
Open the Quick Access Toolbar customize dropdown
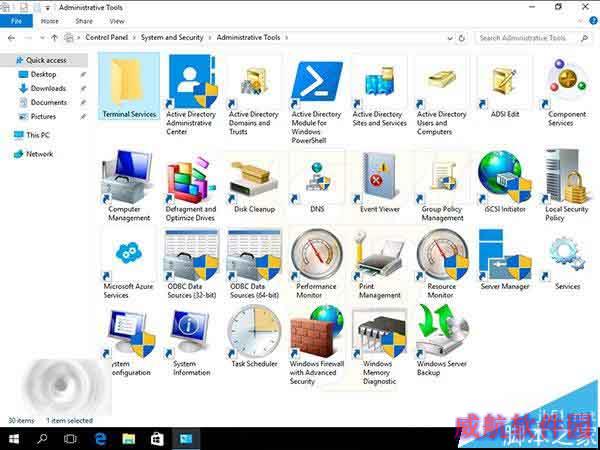click(47, 8)
